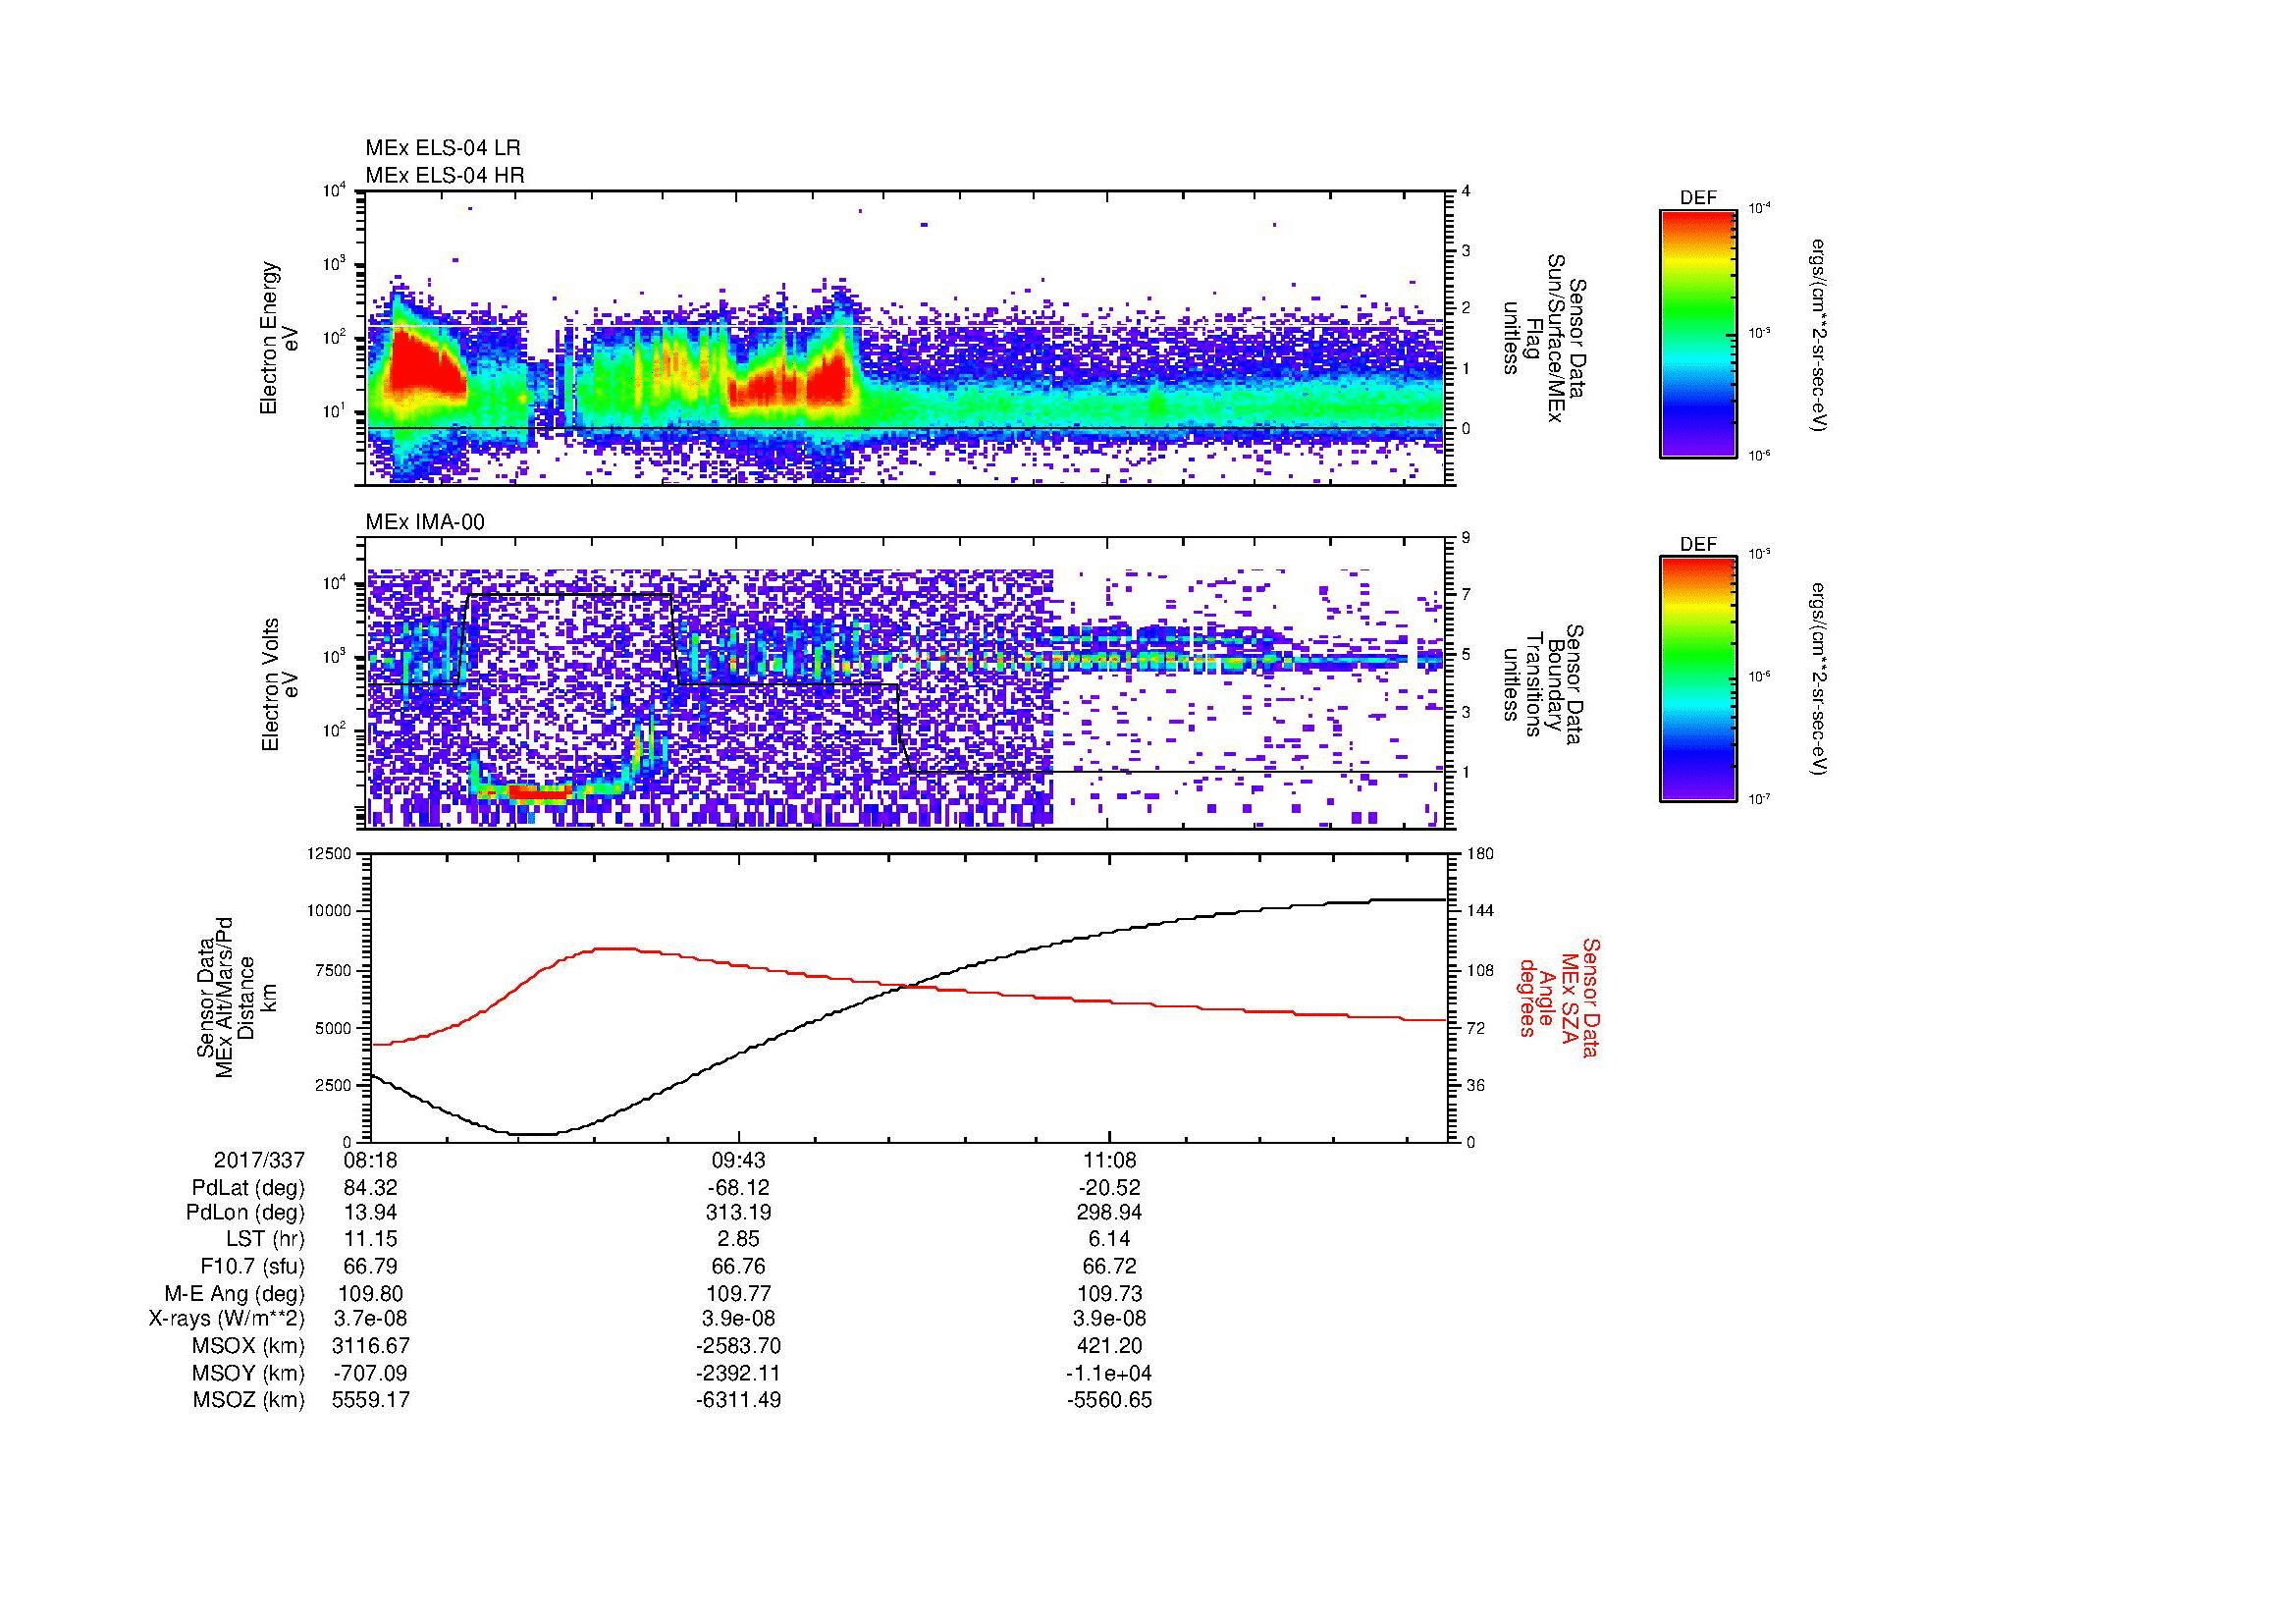Image resolution: width=2296 pixels, height=1623 pixels.
Task: Click the Electron Volts eV axis label
Action: click(x=279, y=685)
